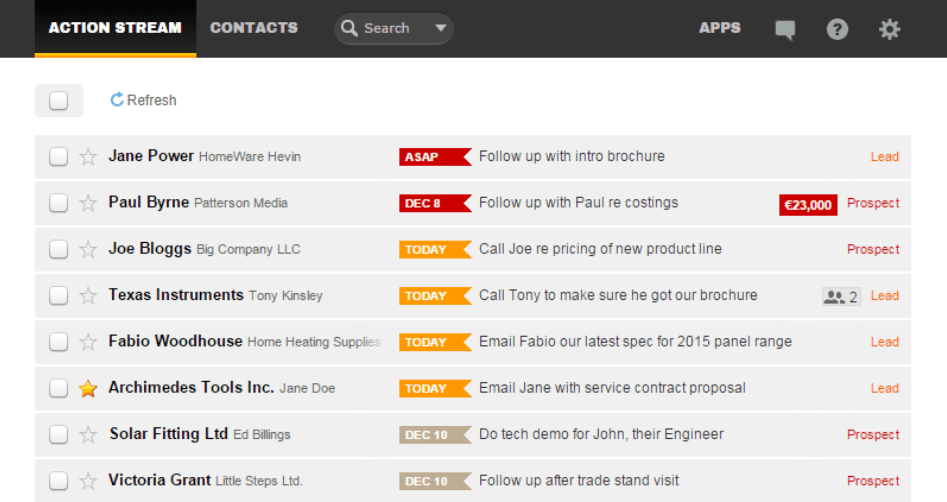
Task: Click the Refresh circular arrow icon
Action: click(x=117, y=100)
